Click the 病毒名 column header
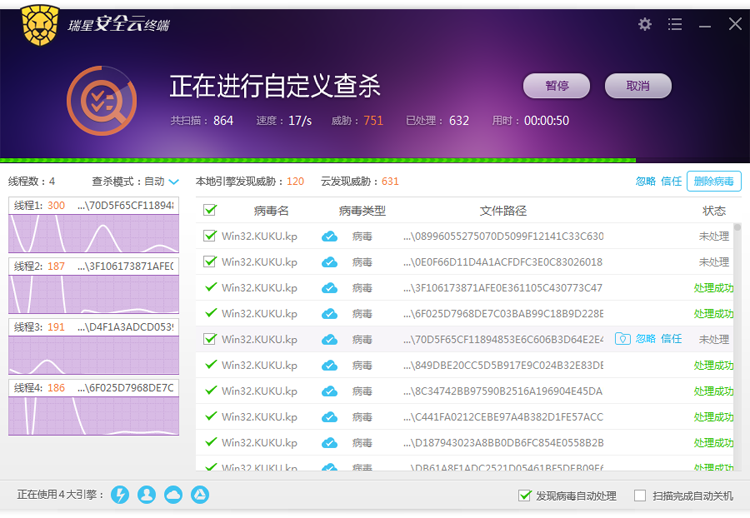This screenshot has height=518, width=750. pos(270,211)
